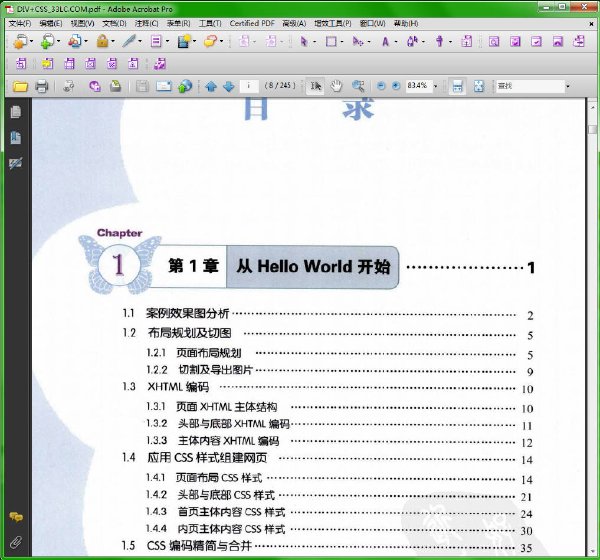
Task: Toggle the Comments panel button
Action: (x=16, y=517)
